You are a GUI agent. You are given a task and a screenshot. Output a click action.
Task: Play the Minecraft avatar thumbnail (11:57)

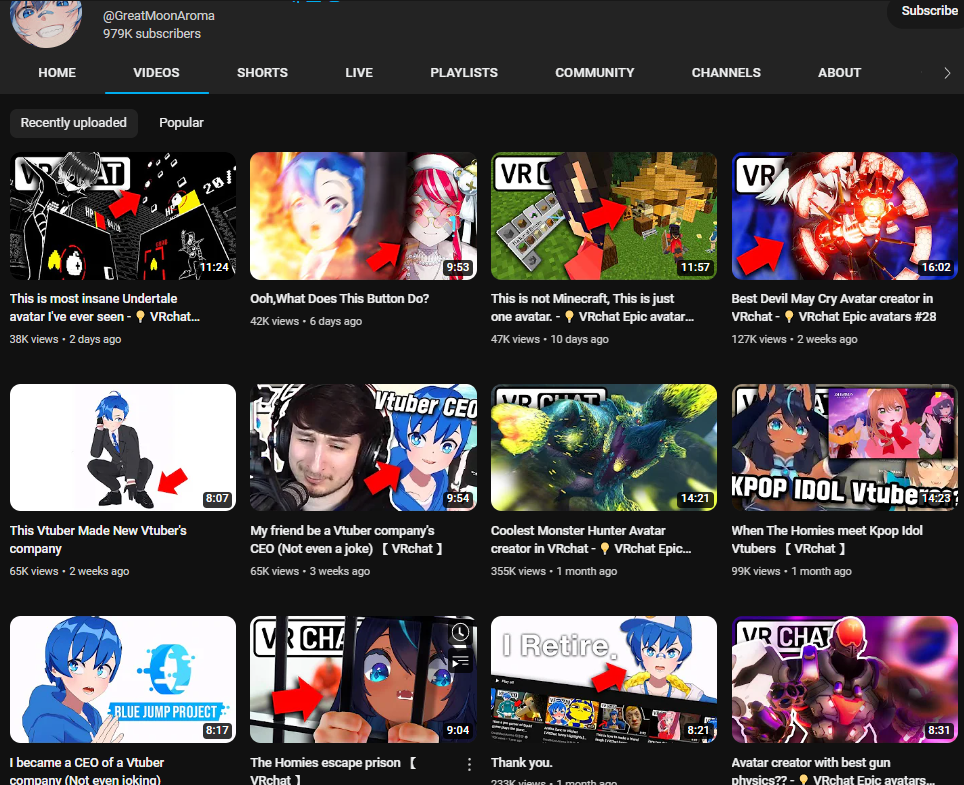(x=604, y=216)
